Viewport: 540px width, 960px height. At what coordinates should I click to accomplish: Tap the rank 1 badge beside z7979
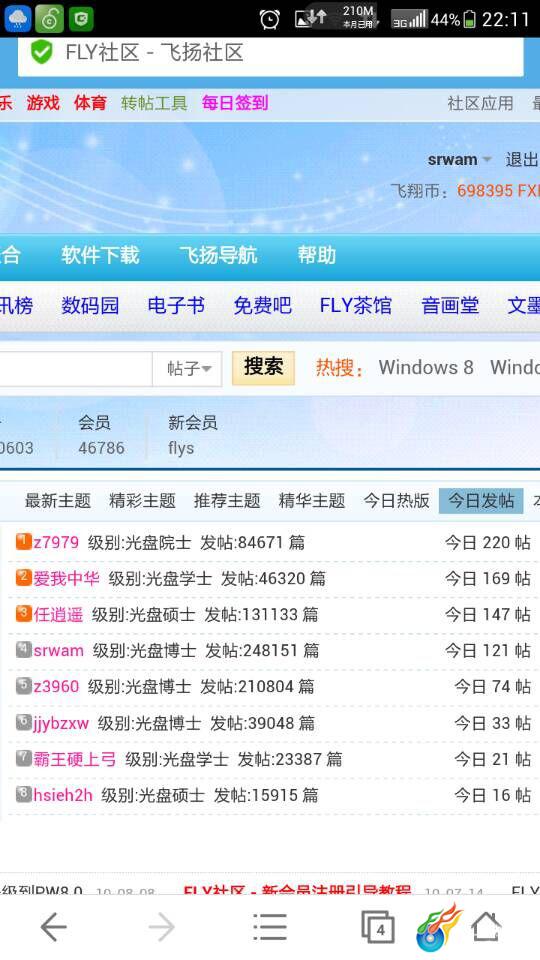(23, 542)
